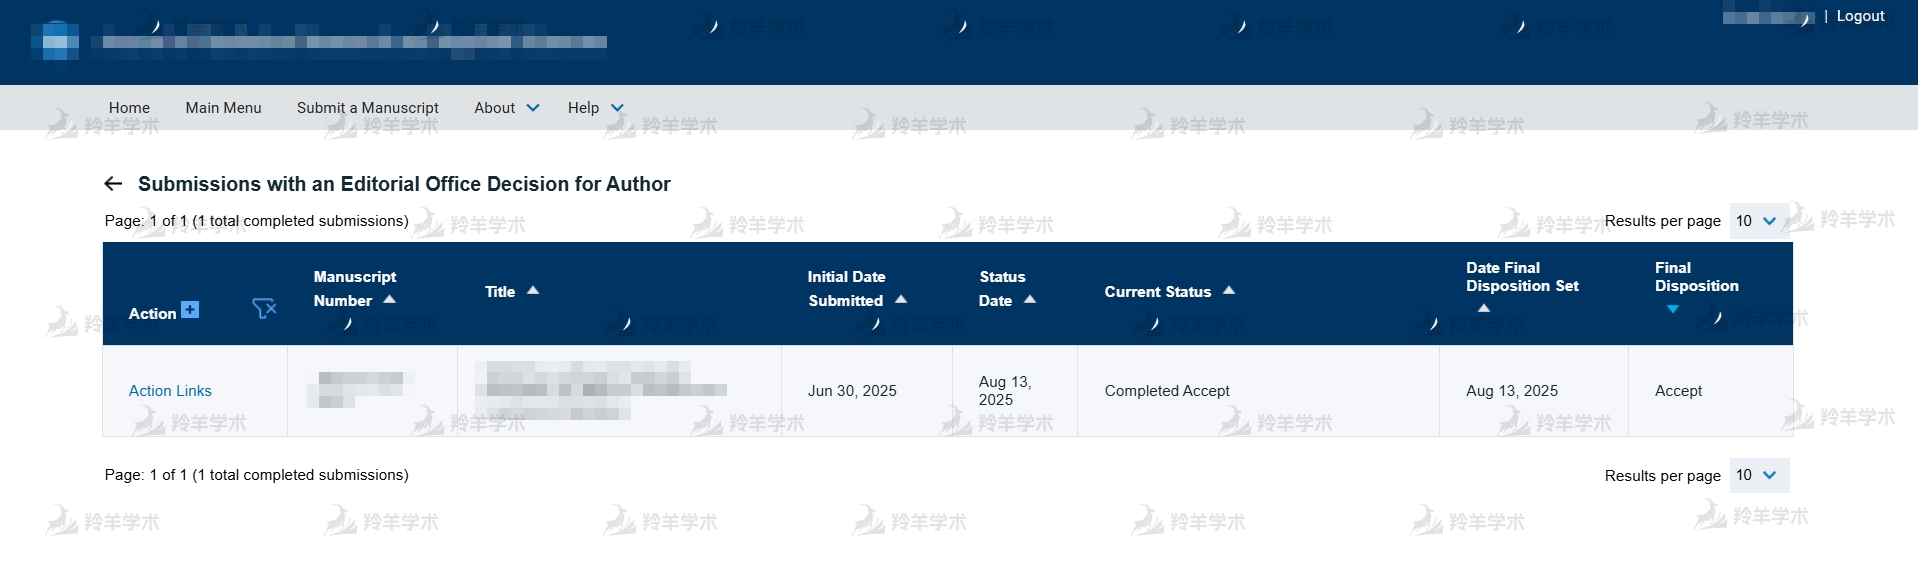Toggle Final Disposition descending sort arrow

click(x=1673, y=309)
